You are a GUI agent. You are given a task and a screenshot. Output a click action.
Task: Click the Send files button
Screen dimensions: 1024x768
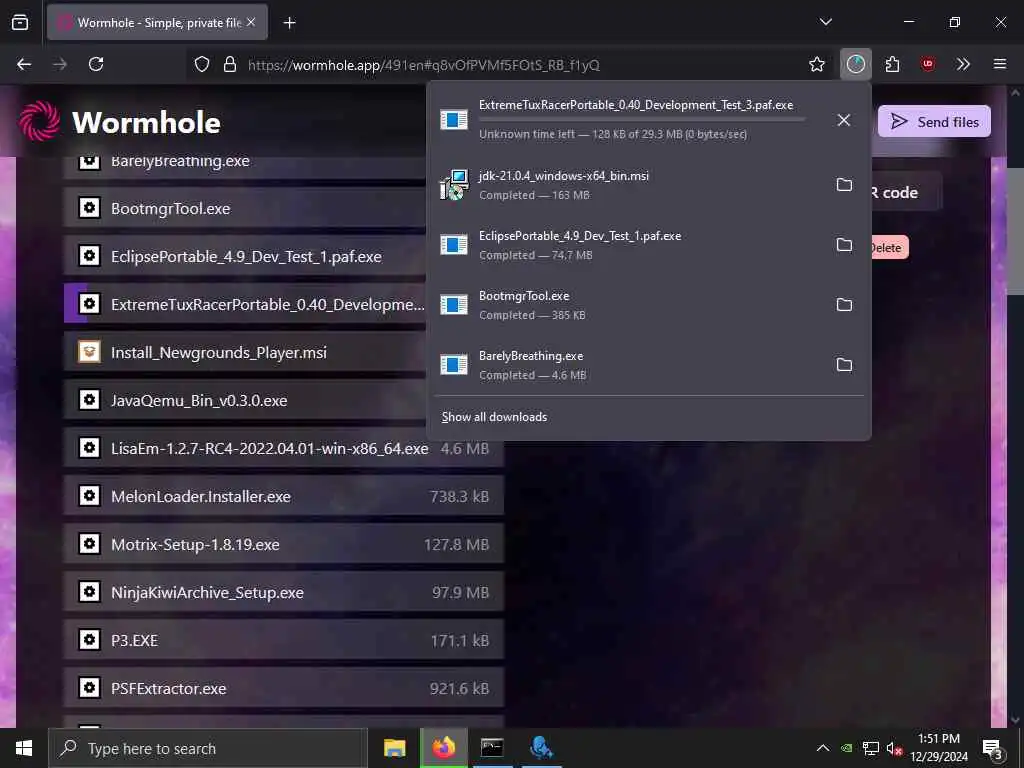(934, 121)
